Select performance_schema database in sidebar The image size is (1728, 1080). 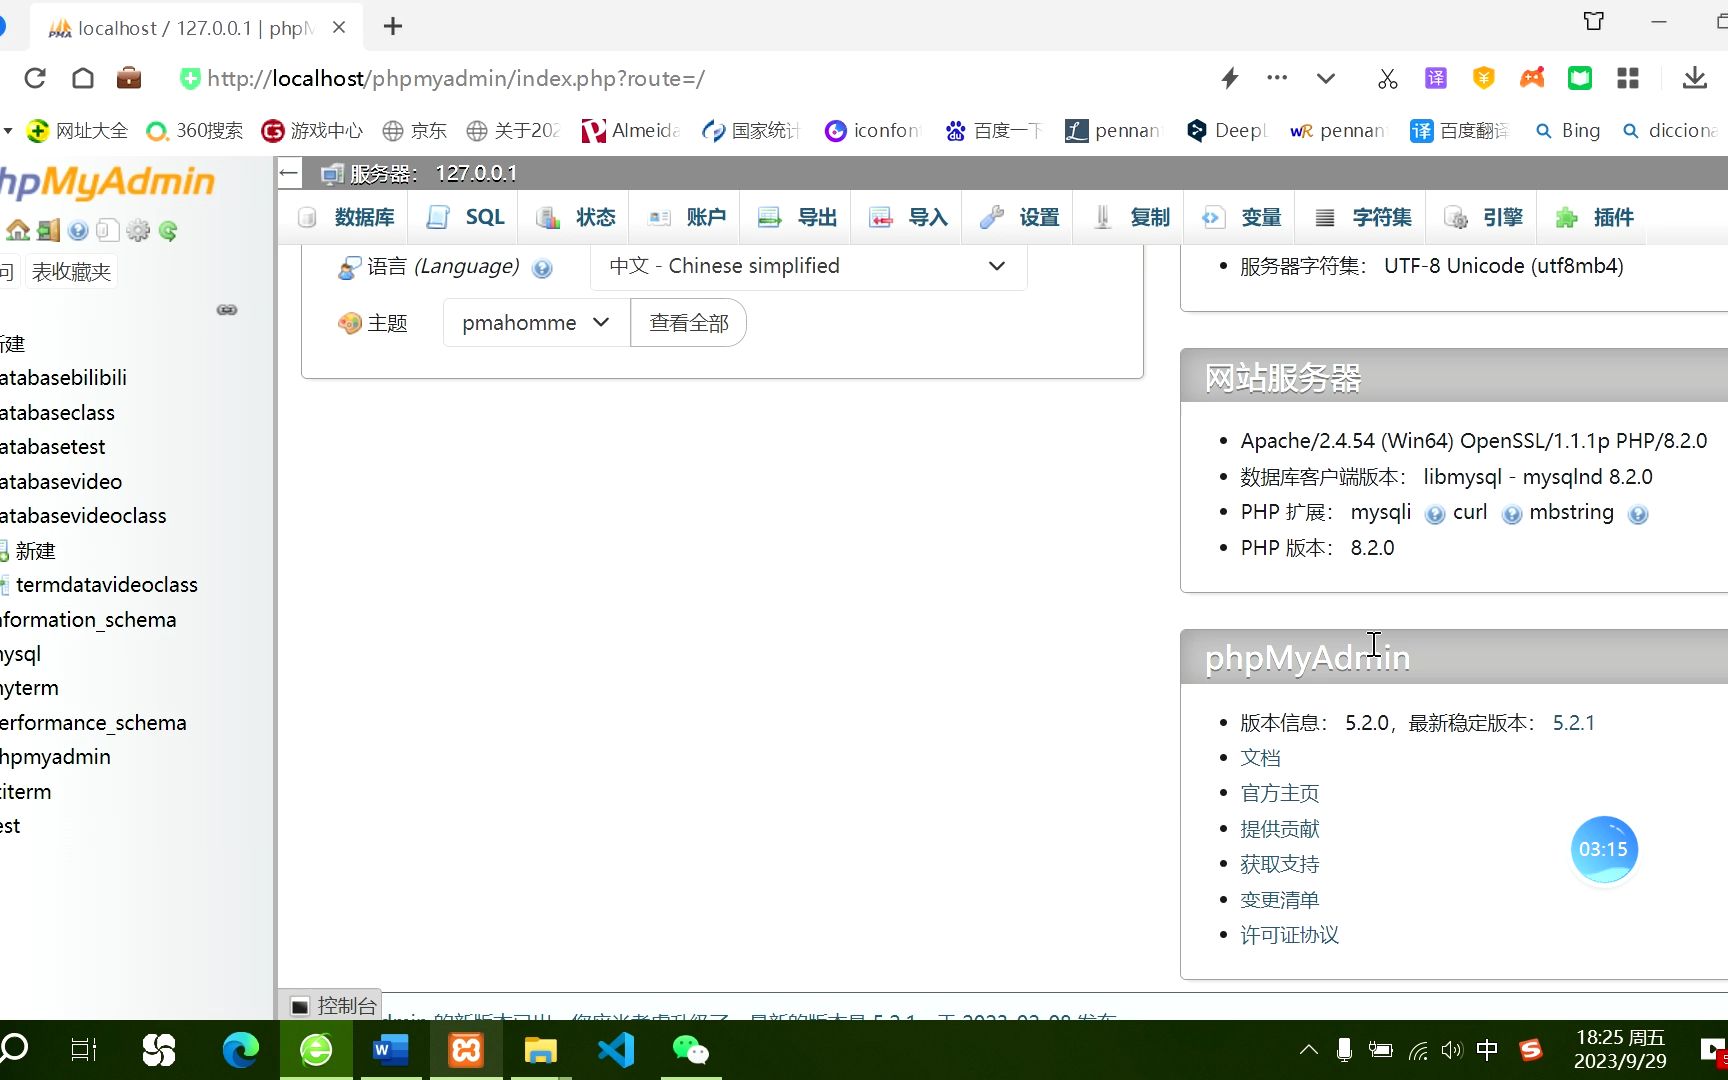(93, 723)
